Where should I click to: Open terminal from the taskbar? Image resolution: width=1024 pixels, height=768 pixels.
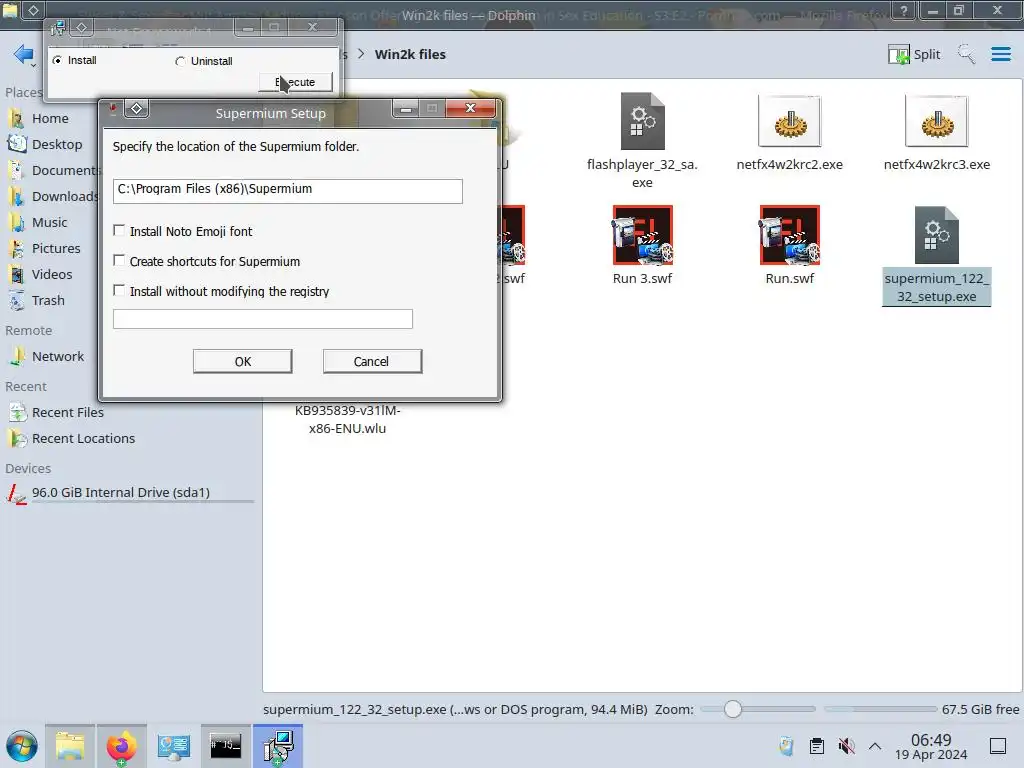pos(225,746)
